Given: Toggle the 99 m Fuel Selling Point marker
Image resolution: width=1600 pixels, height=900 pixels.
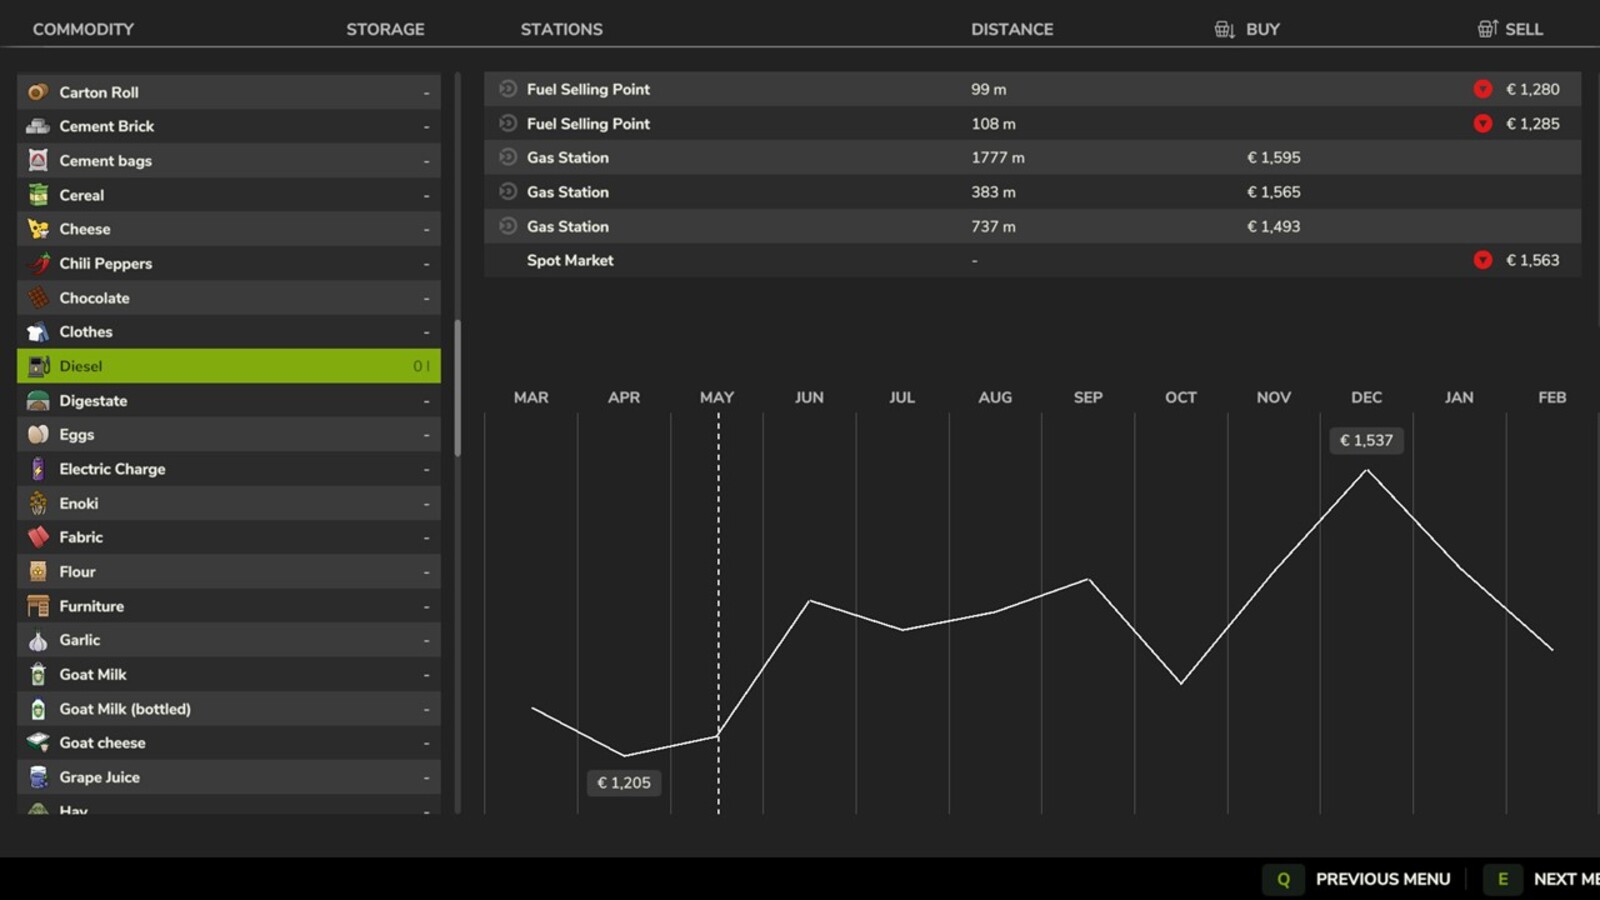Looking at the screenshot, I should point(508,89).
